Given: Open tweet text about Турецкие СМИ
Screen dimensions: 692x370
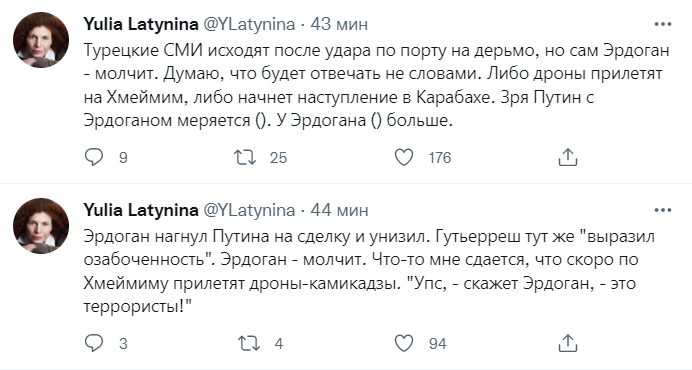Looking at the screenshot, I should (376, 85).
